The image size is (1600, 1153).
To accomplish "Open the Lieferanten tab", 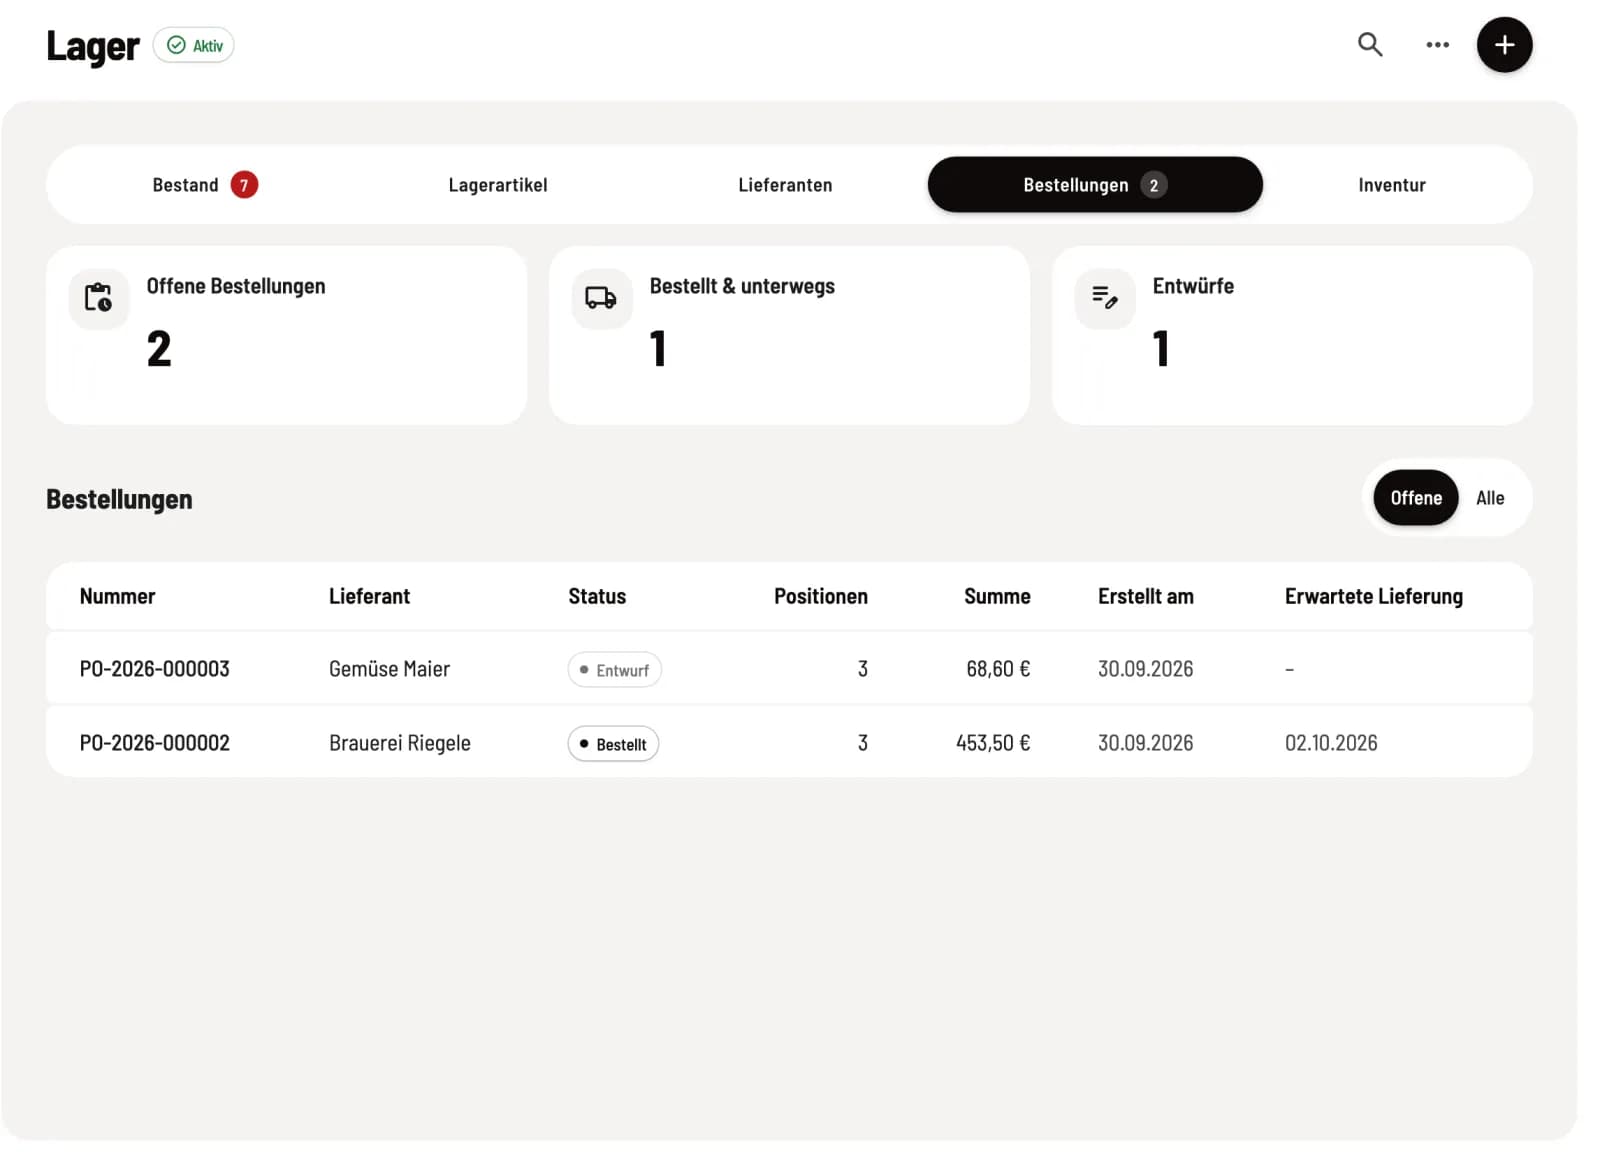I will pos(785,185).
